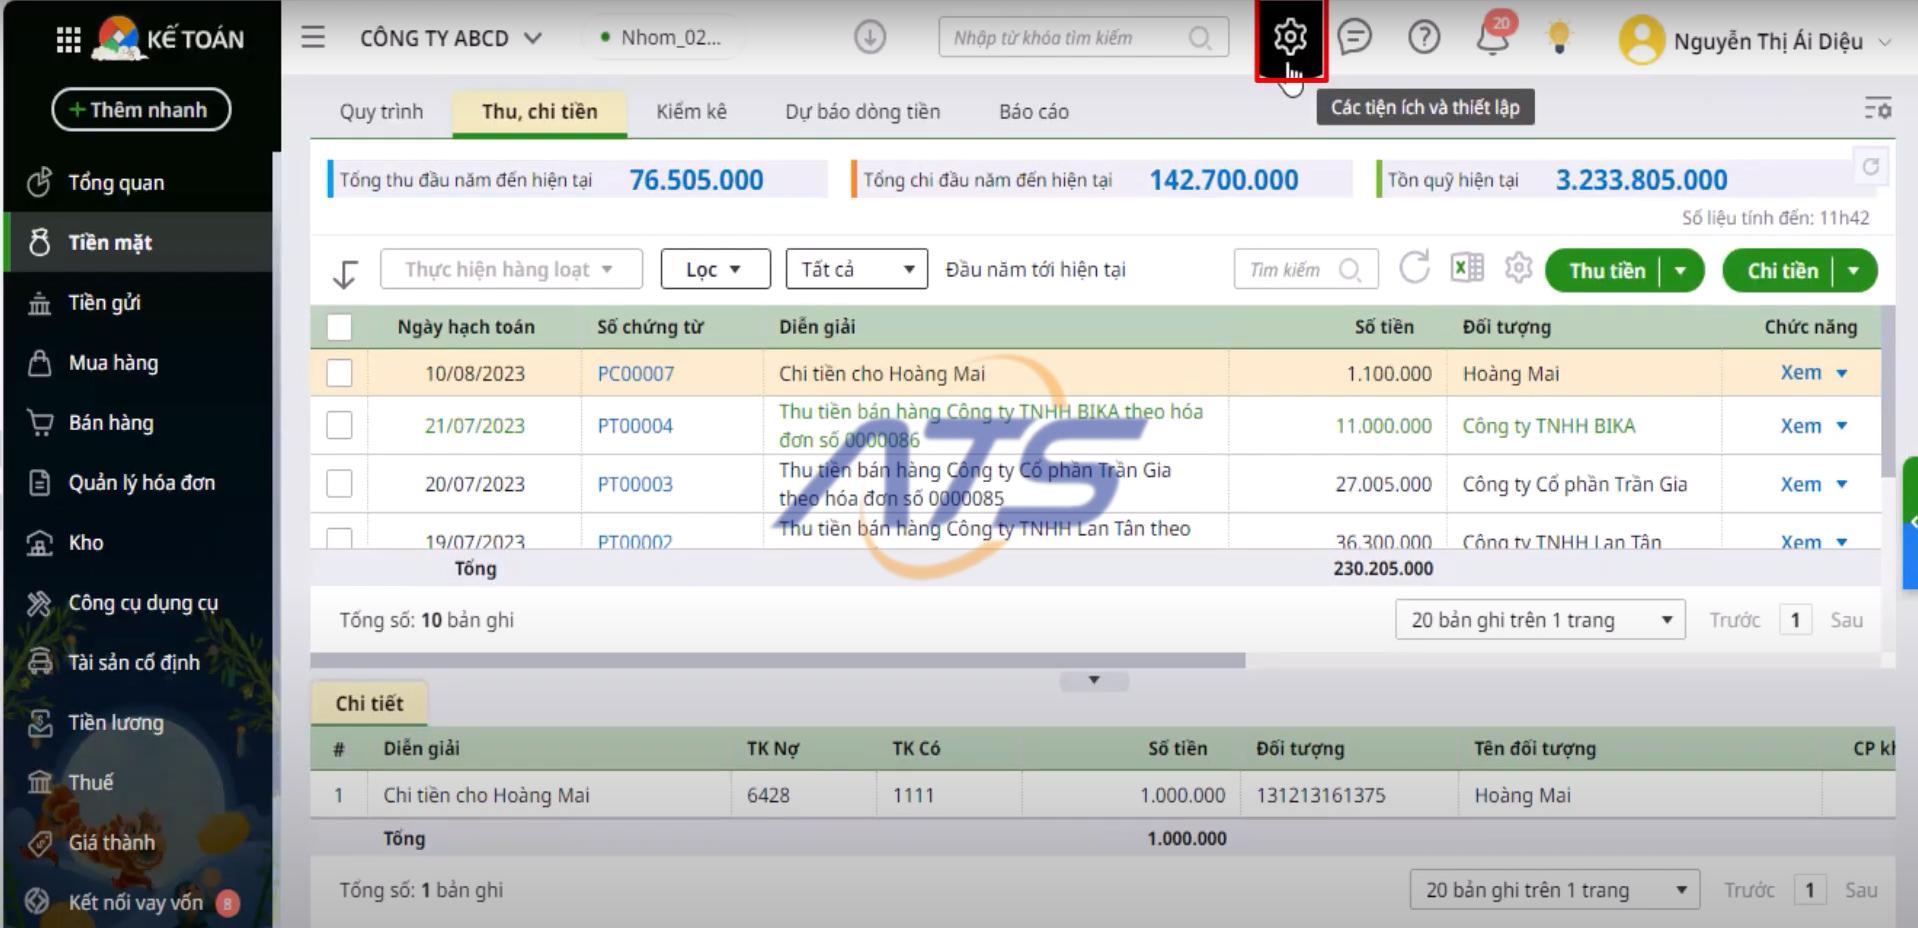Viewport: 1918px width, 928px height.
Task: Click the chat messages icon in header
Action: pyautogui.click(x=1354, y=38)
